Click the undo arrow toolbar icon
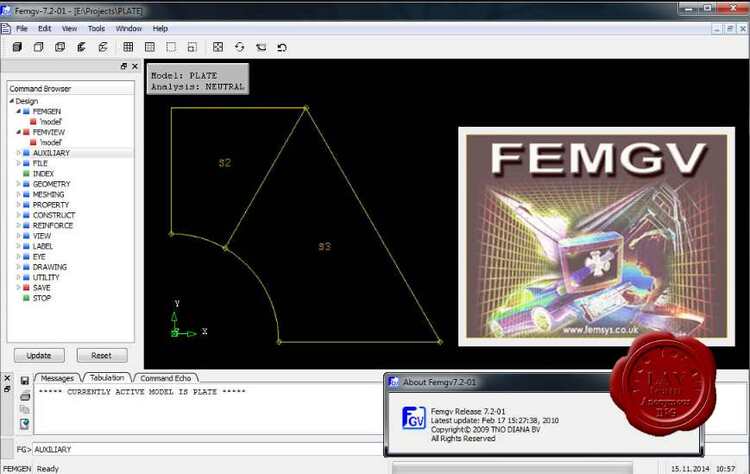750x474 pixels. (282, 47)
